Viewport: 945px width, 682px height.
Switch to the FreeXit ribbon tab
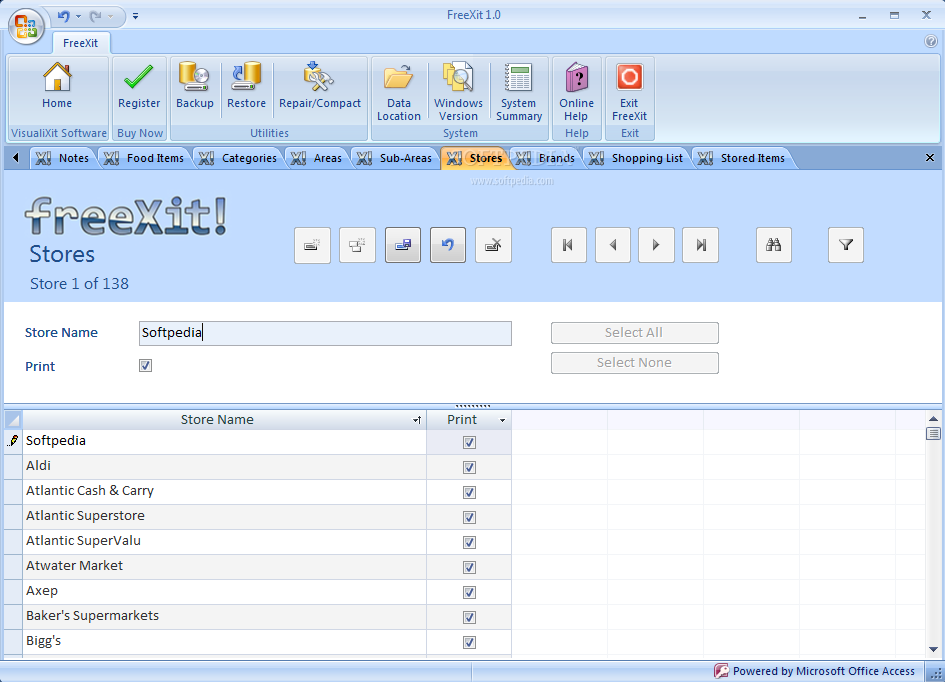pyautogui.click(x=80, y=43)
